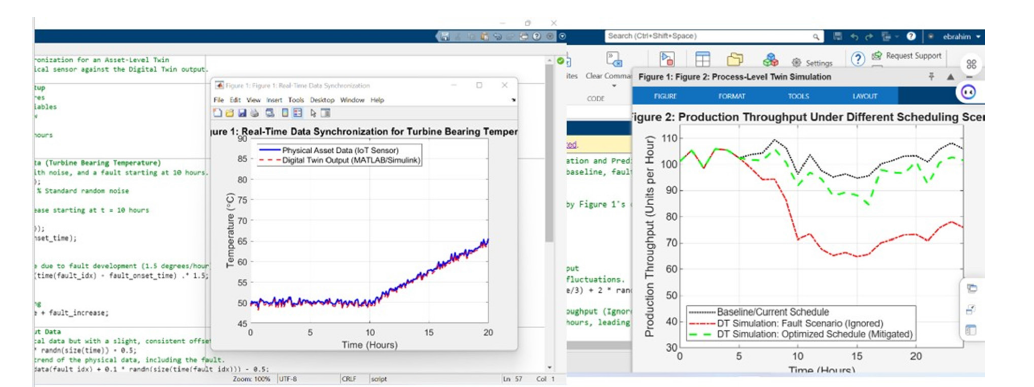
Task: Open Window menu in Figure 1 window
Action: [352, 100]
